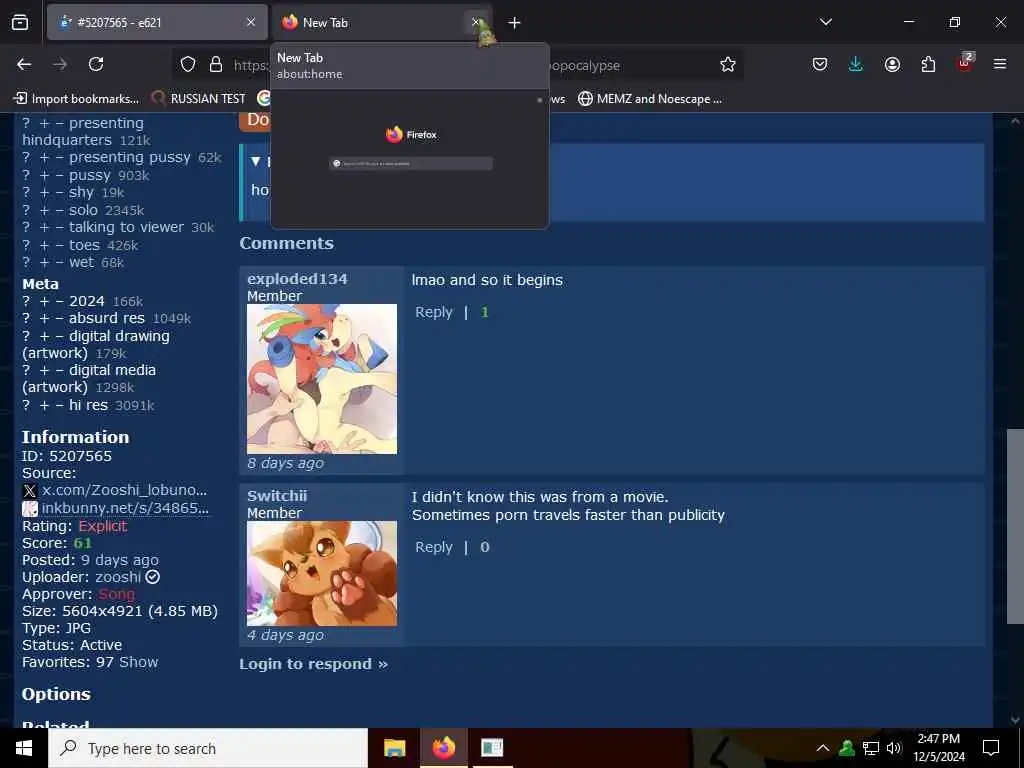Open the Firefox application menu

pyautogui.click(x=1000, y=64)
